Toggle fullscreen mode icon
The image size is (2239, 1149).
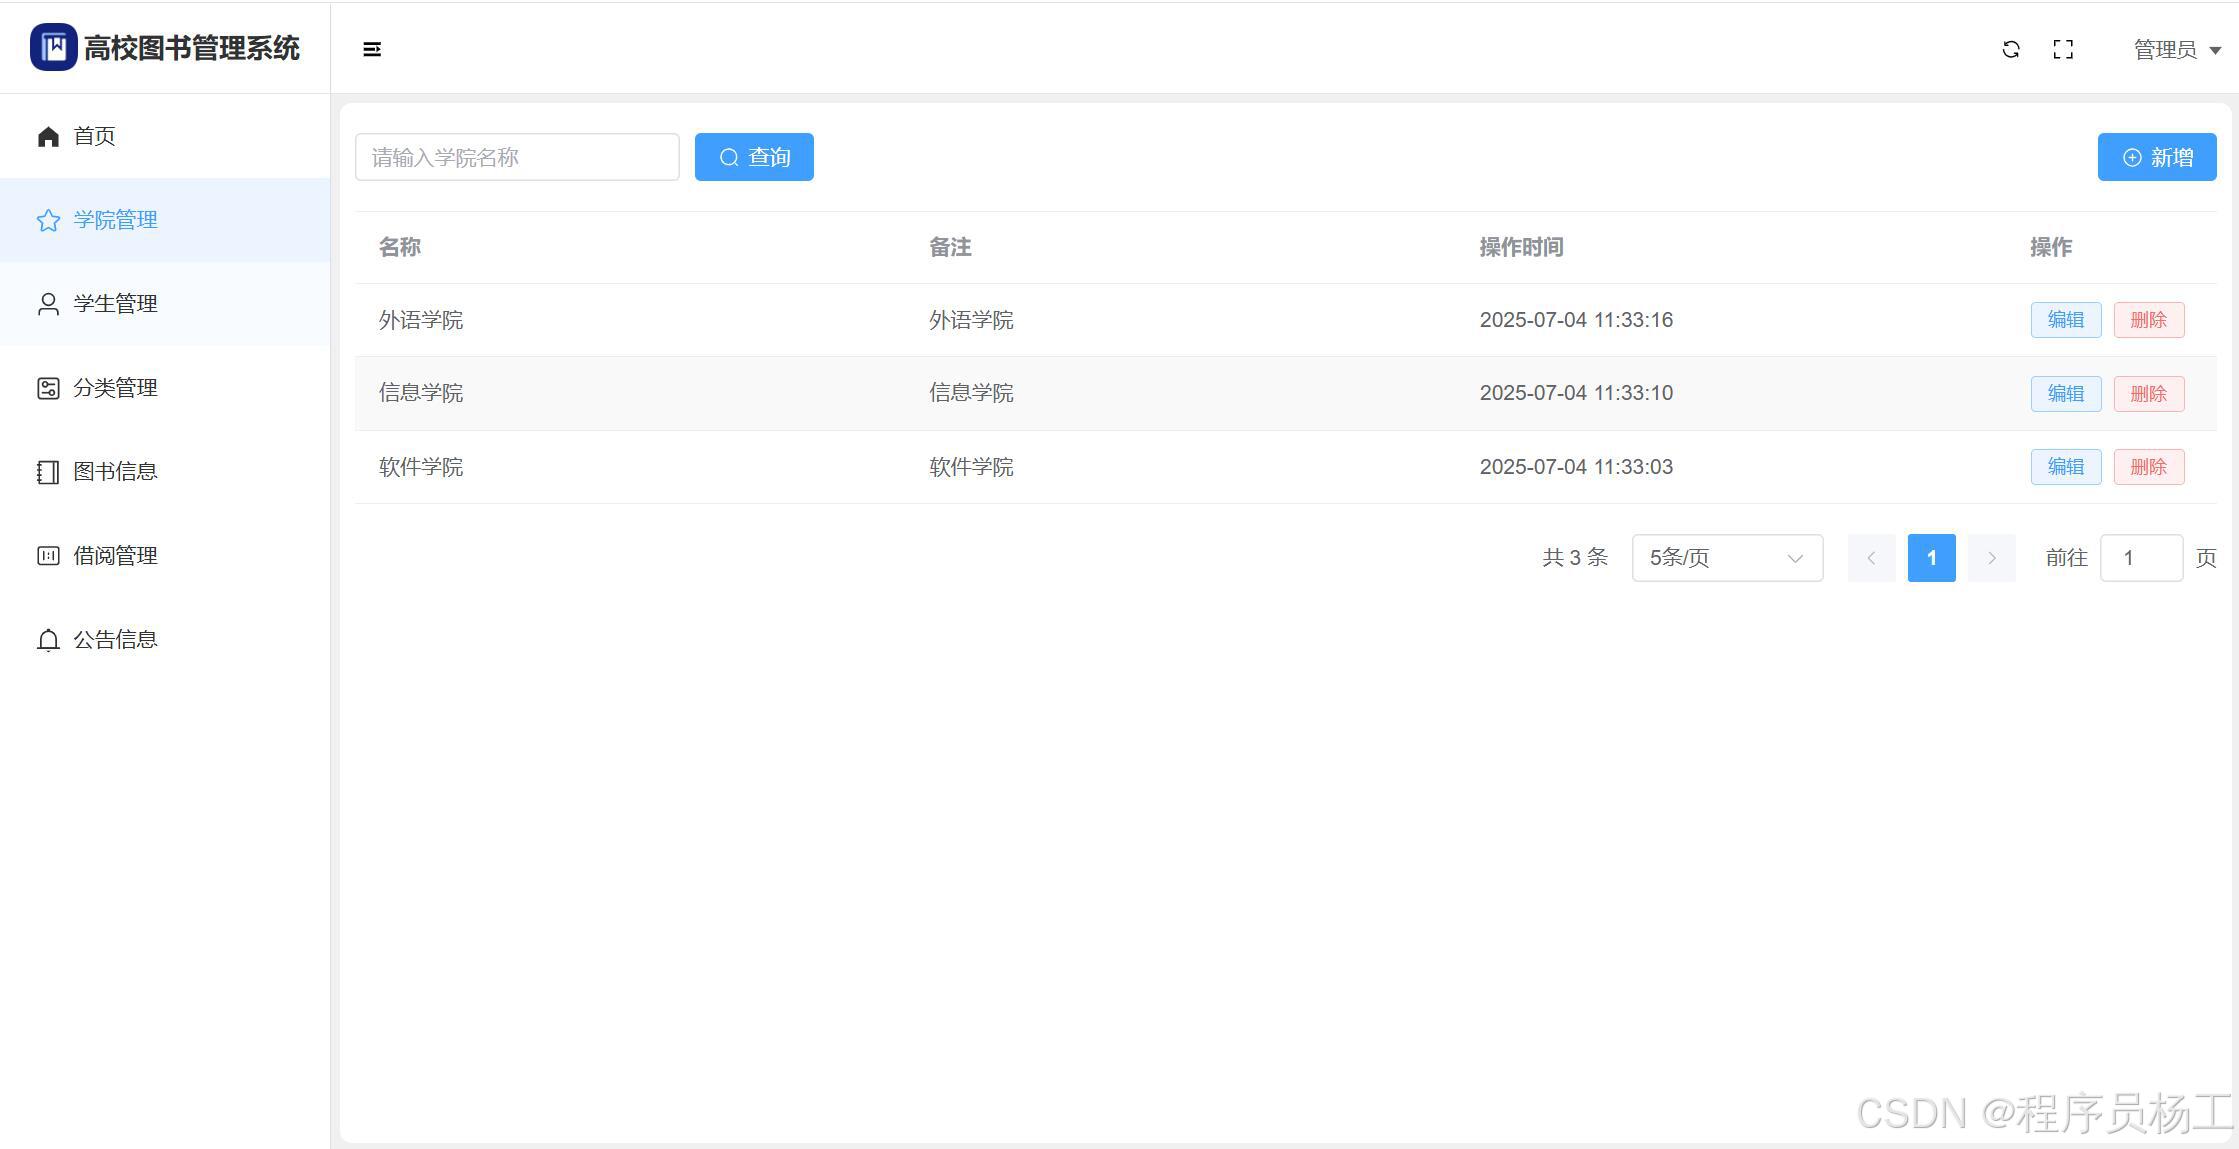point(2063,49)
